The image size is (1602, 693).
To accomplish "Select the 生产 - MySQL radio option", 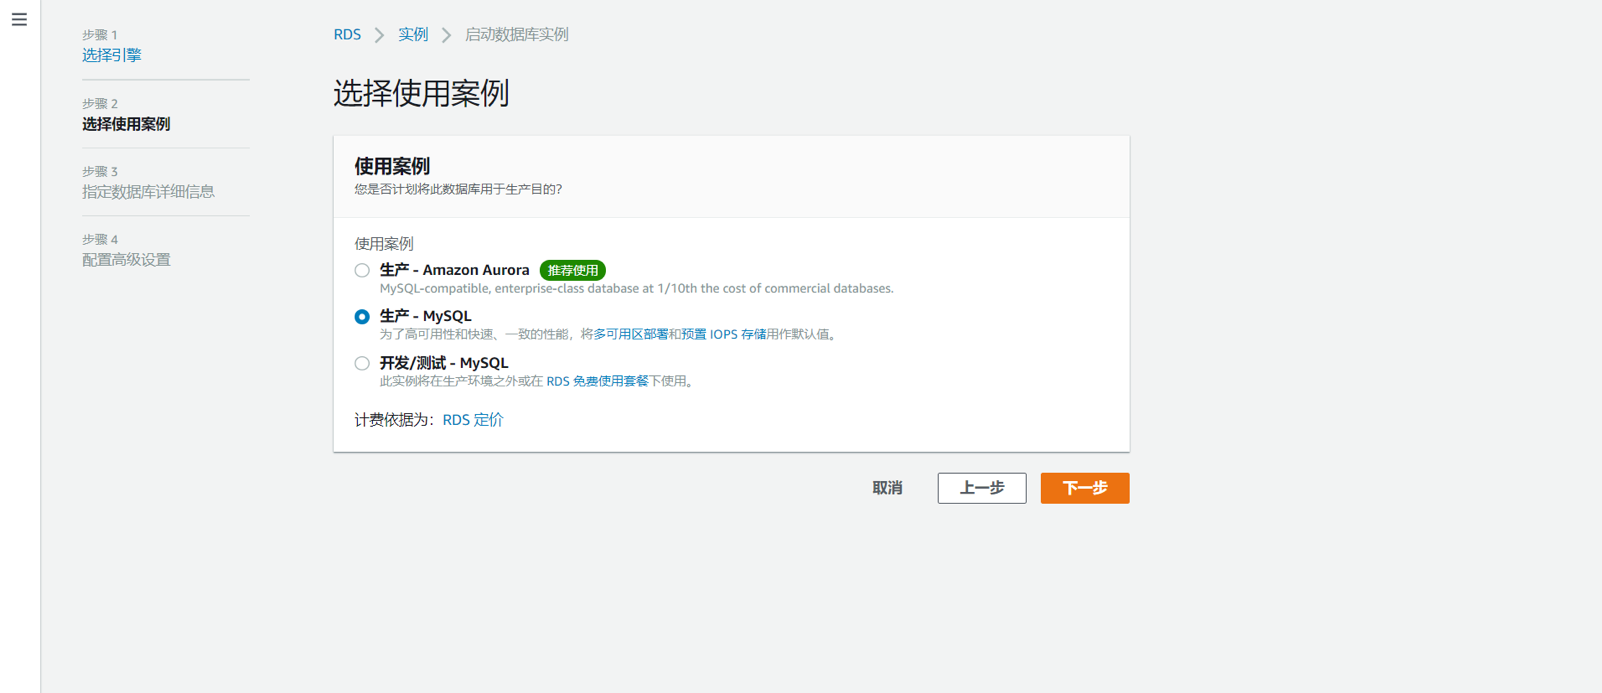I will click(362, 317).
